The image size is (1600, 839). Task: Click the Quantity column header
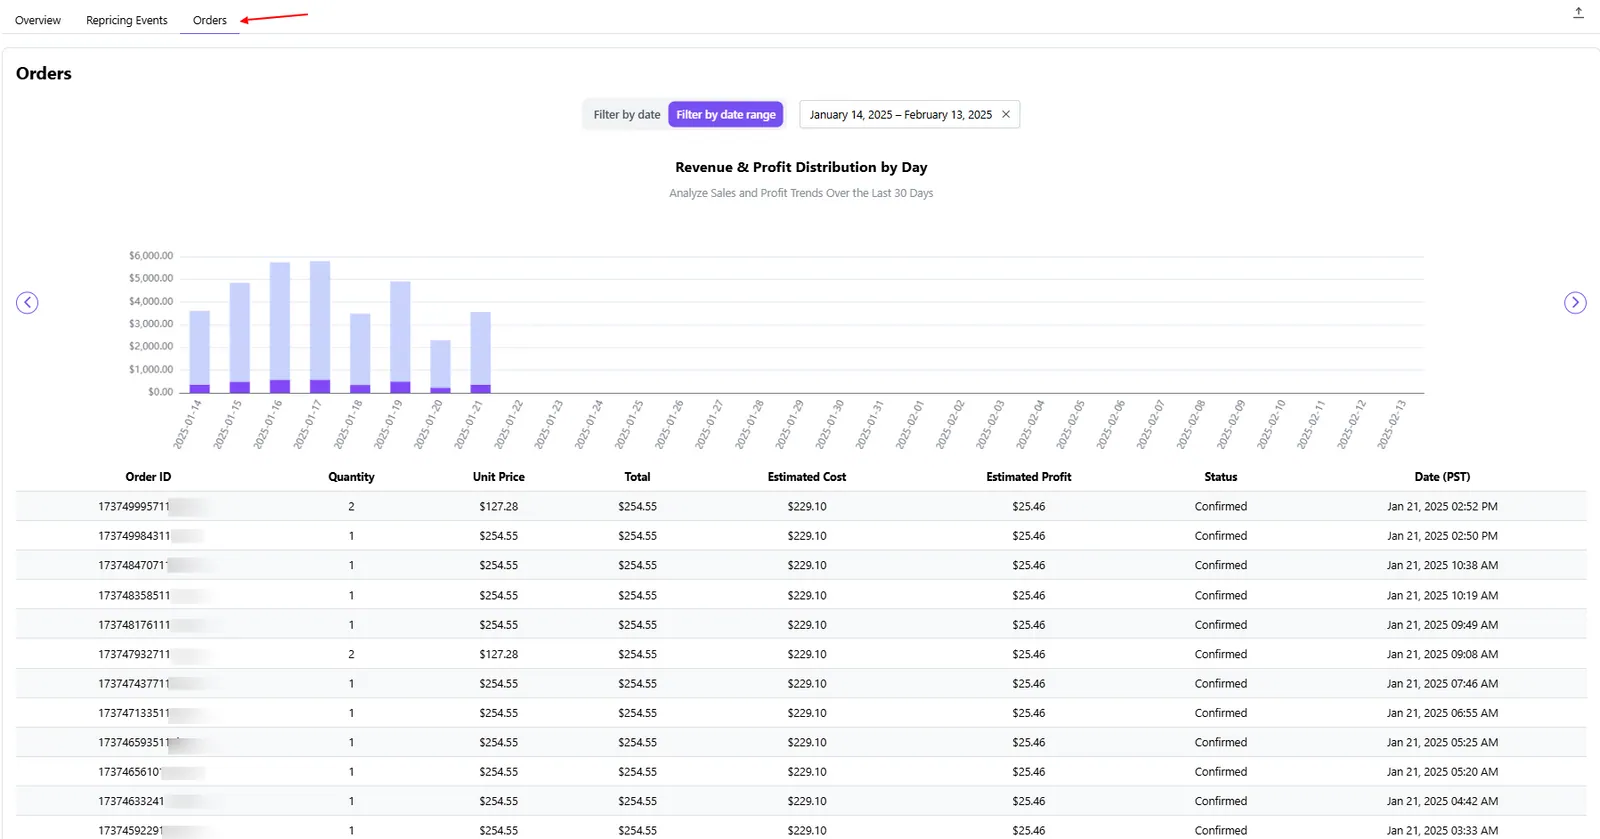tap(351, 477)
